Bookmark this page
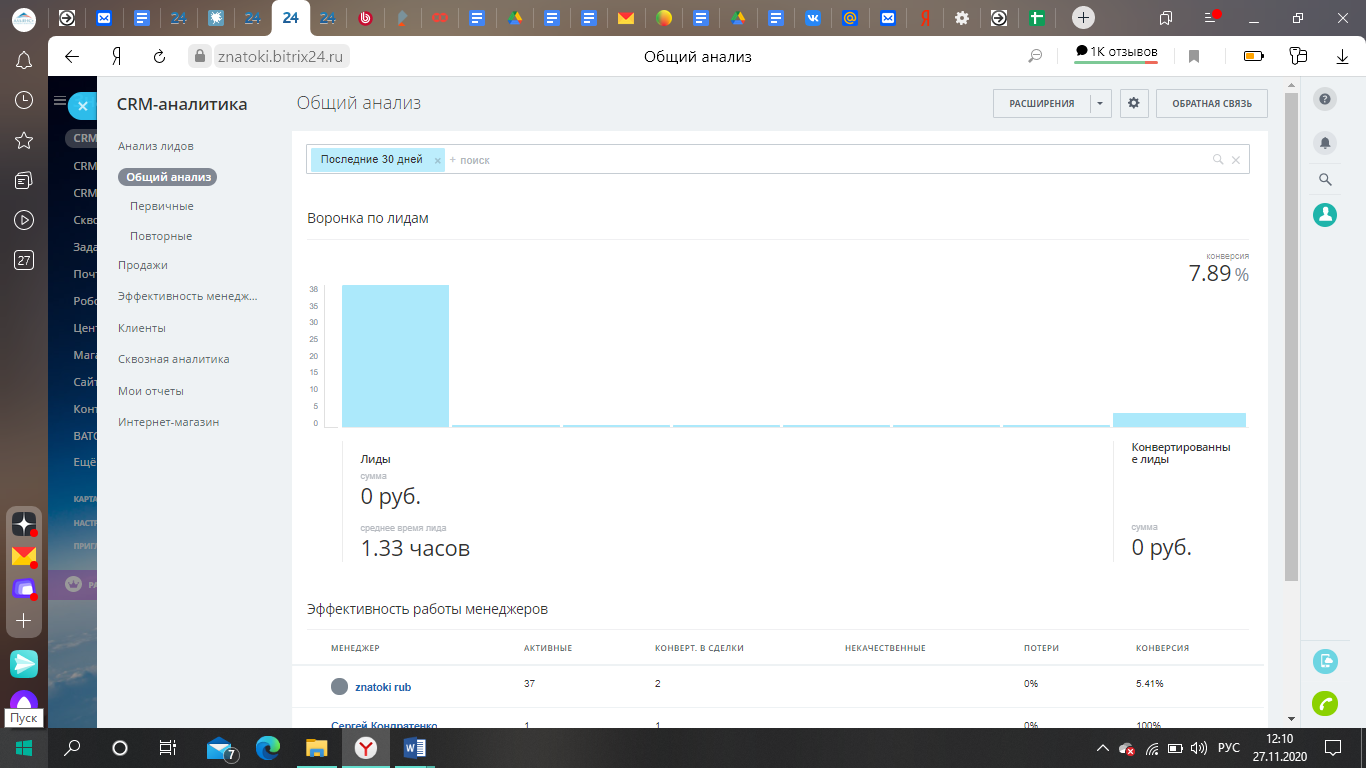 click(x=1193, y=57)
